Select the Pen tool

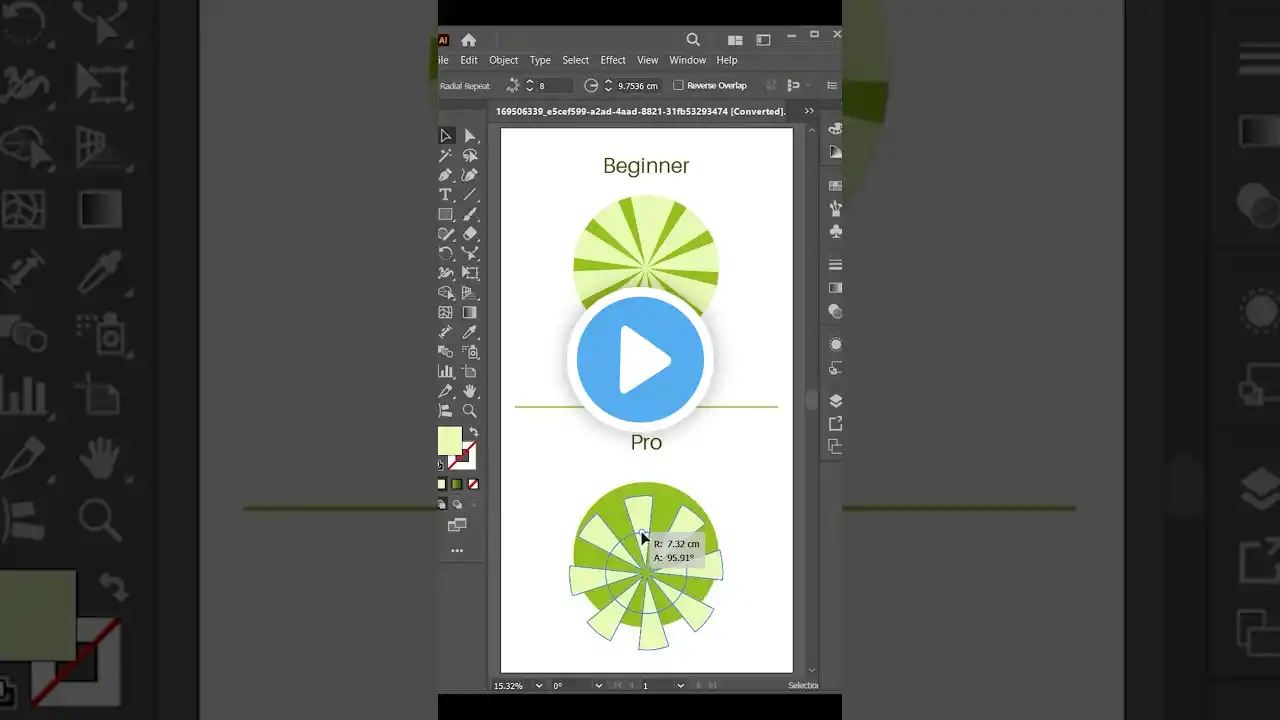[446, 175]
